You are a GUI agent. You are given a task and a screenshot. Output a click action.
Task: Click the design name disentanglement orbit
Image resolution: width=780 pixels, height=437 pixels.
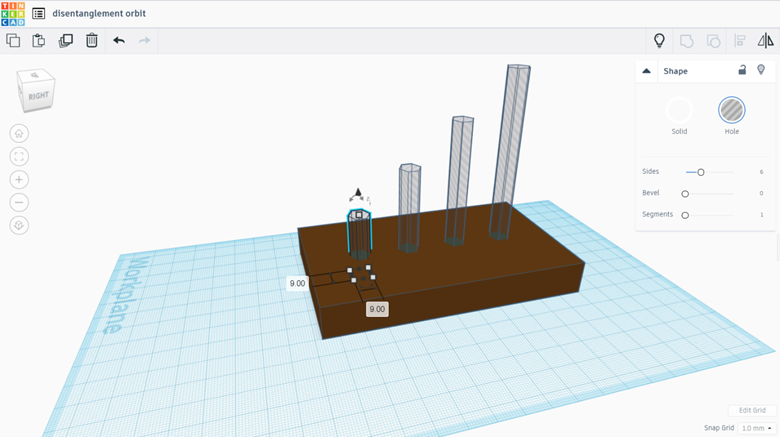pos(99,13)
